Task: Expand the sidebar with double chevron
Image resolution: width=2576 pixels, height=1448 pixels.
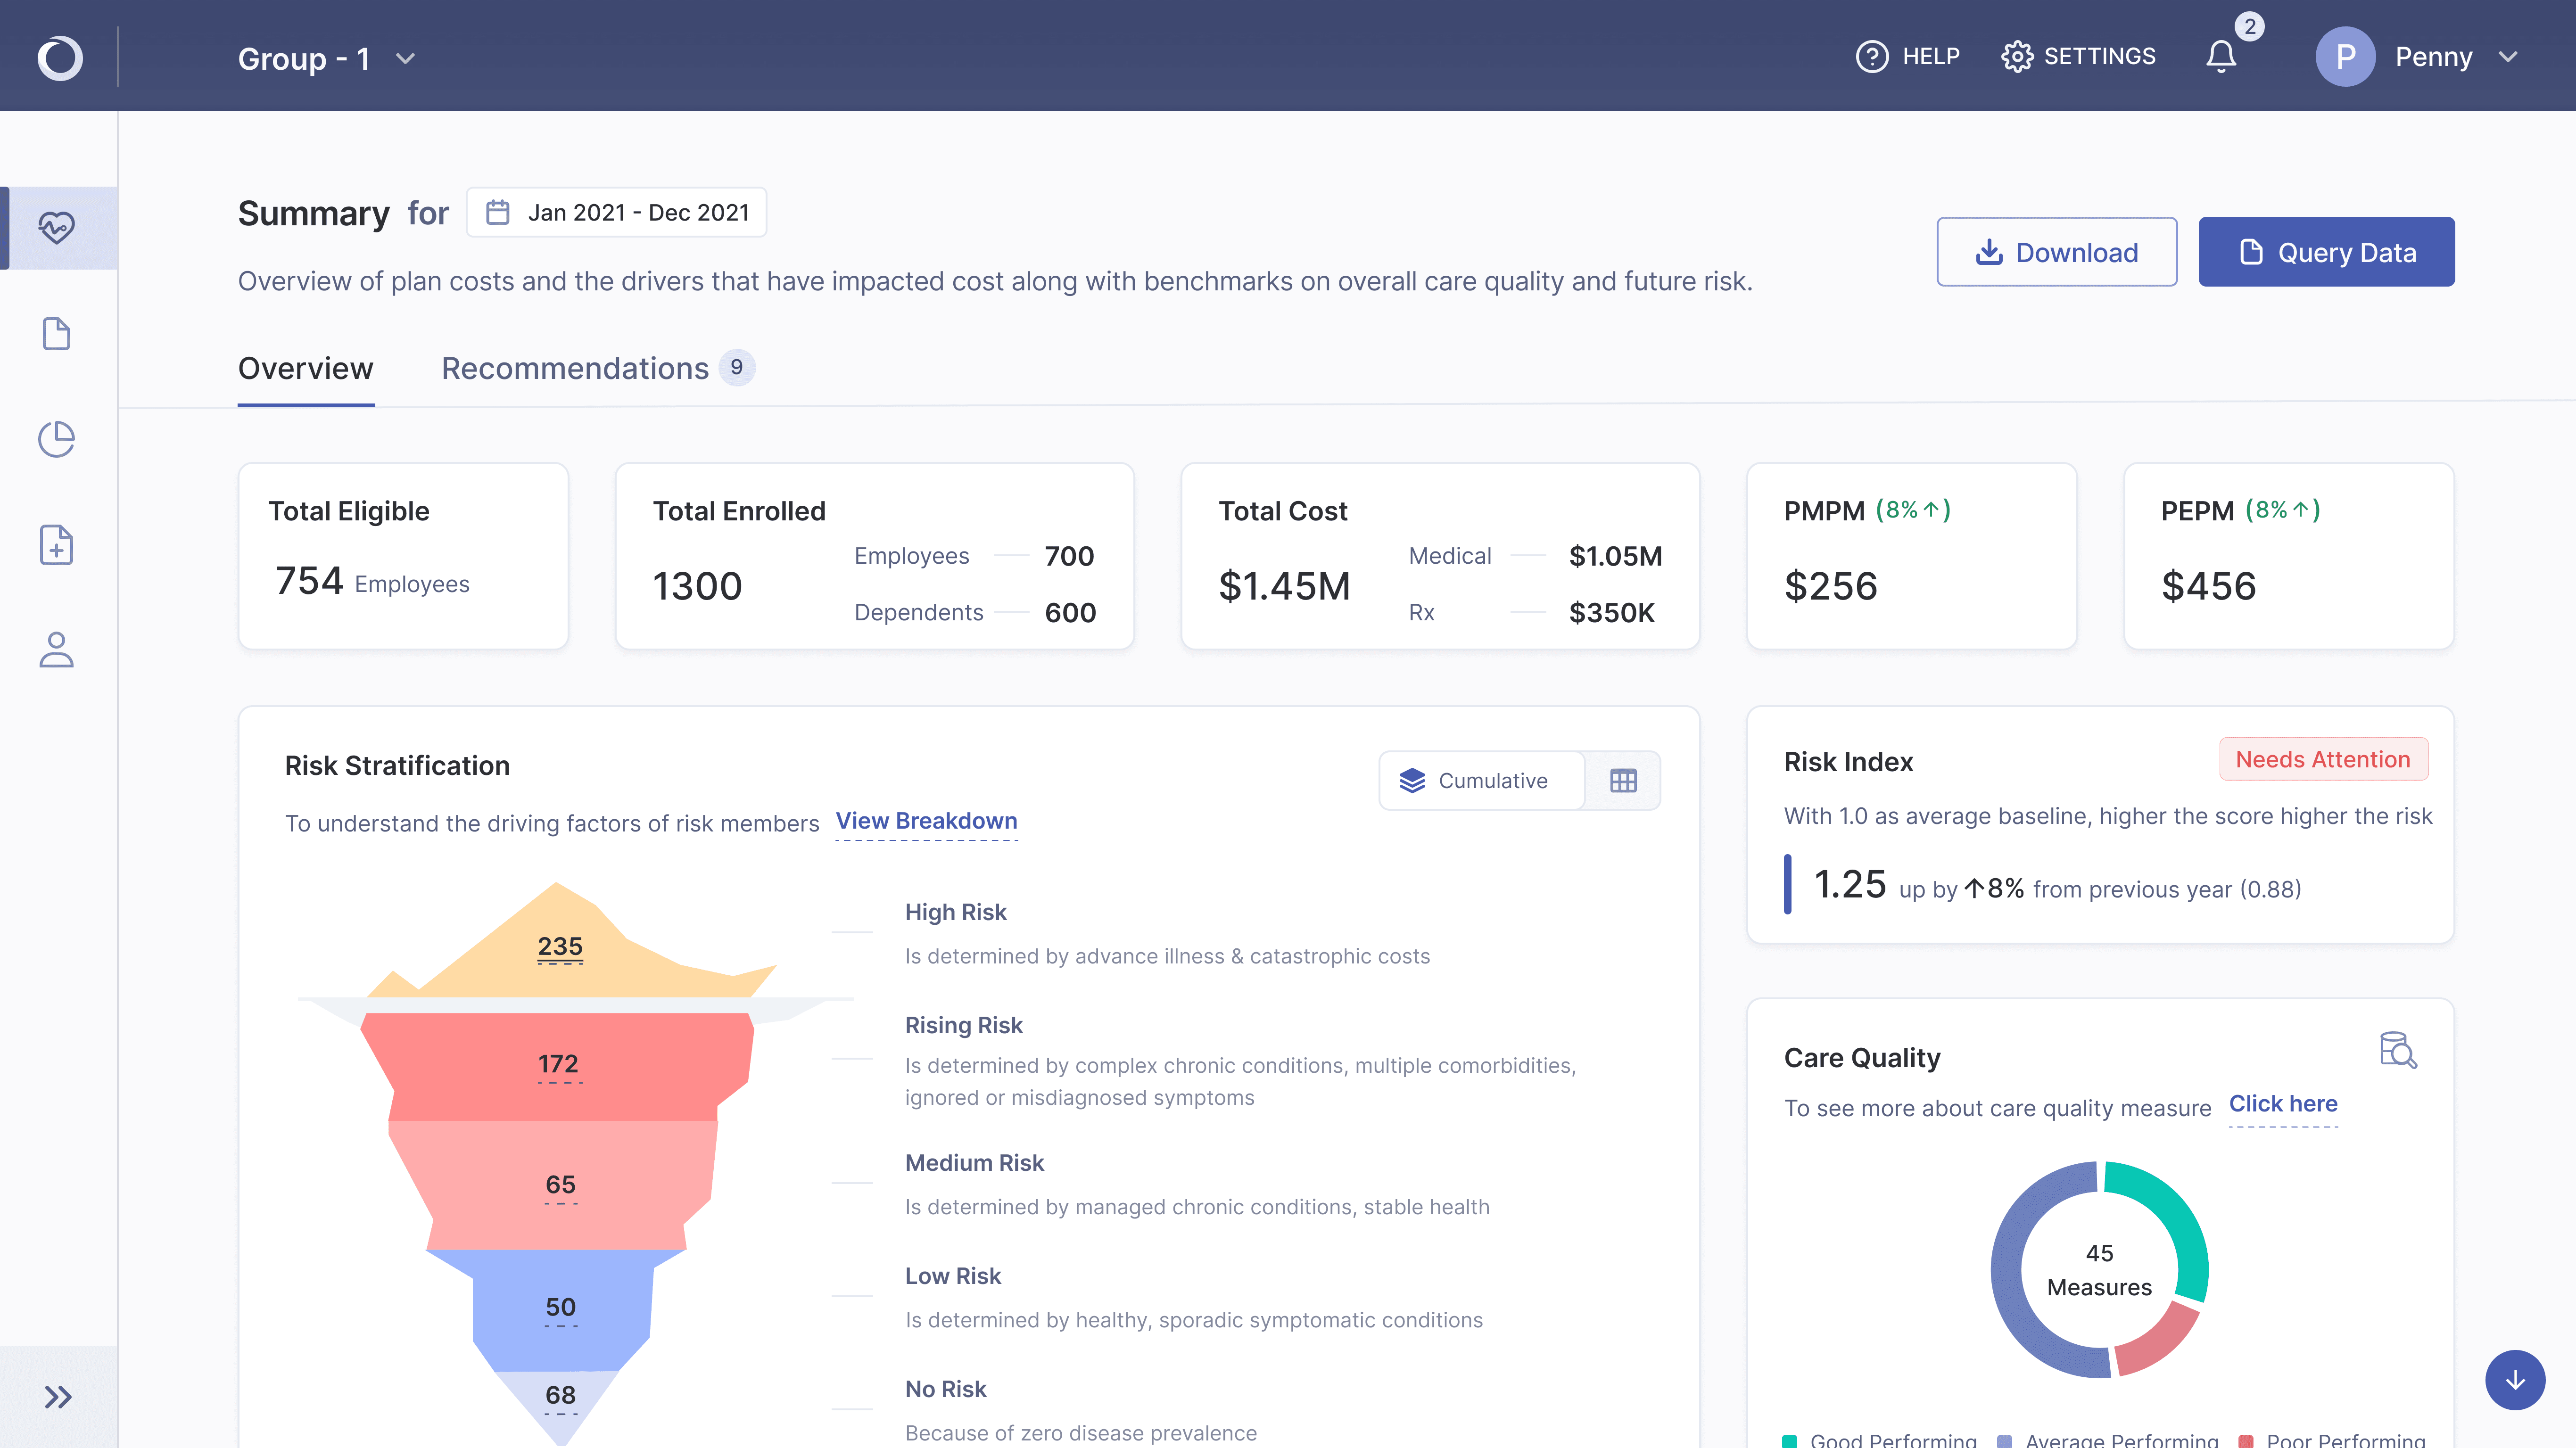Action: pos(58,1396)
